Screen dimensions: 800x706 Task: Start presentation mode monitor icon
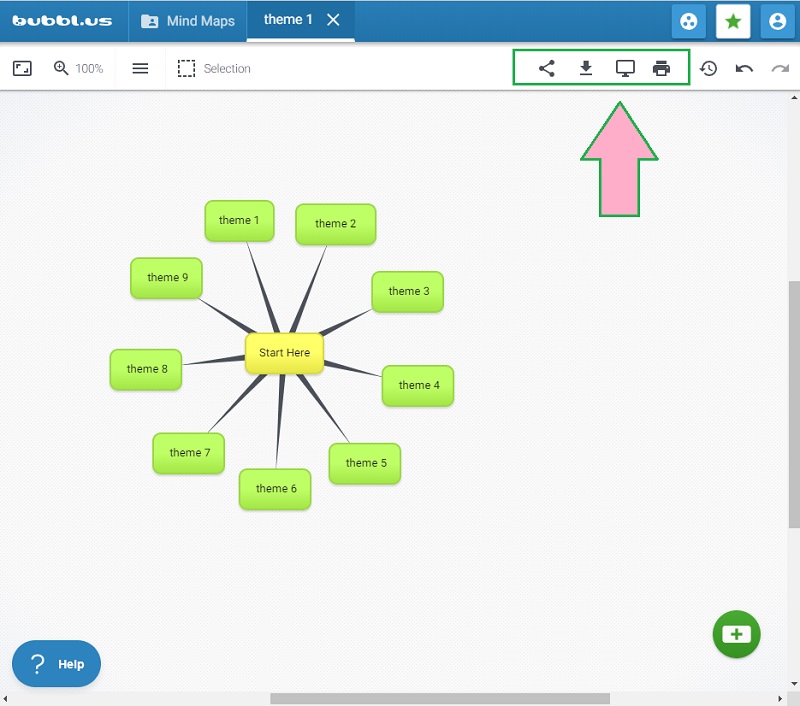point(625,68)
